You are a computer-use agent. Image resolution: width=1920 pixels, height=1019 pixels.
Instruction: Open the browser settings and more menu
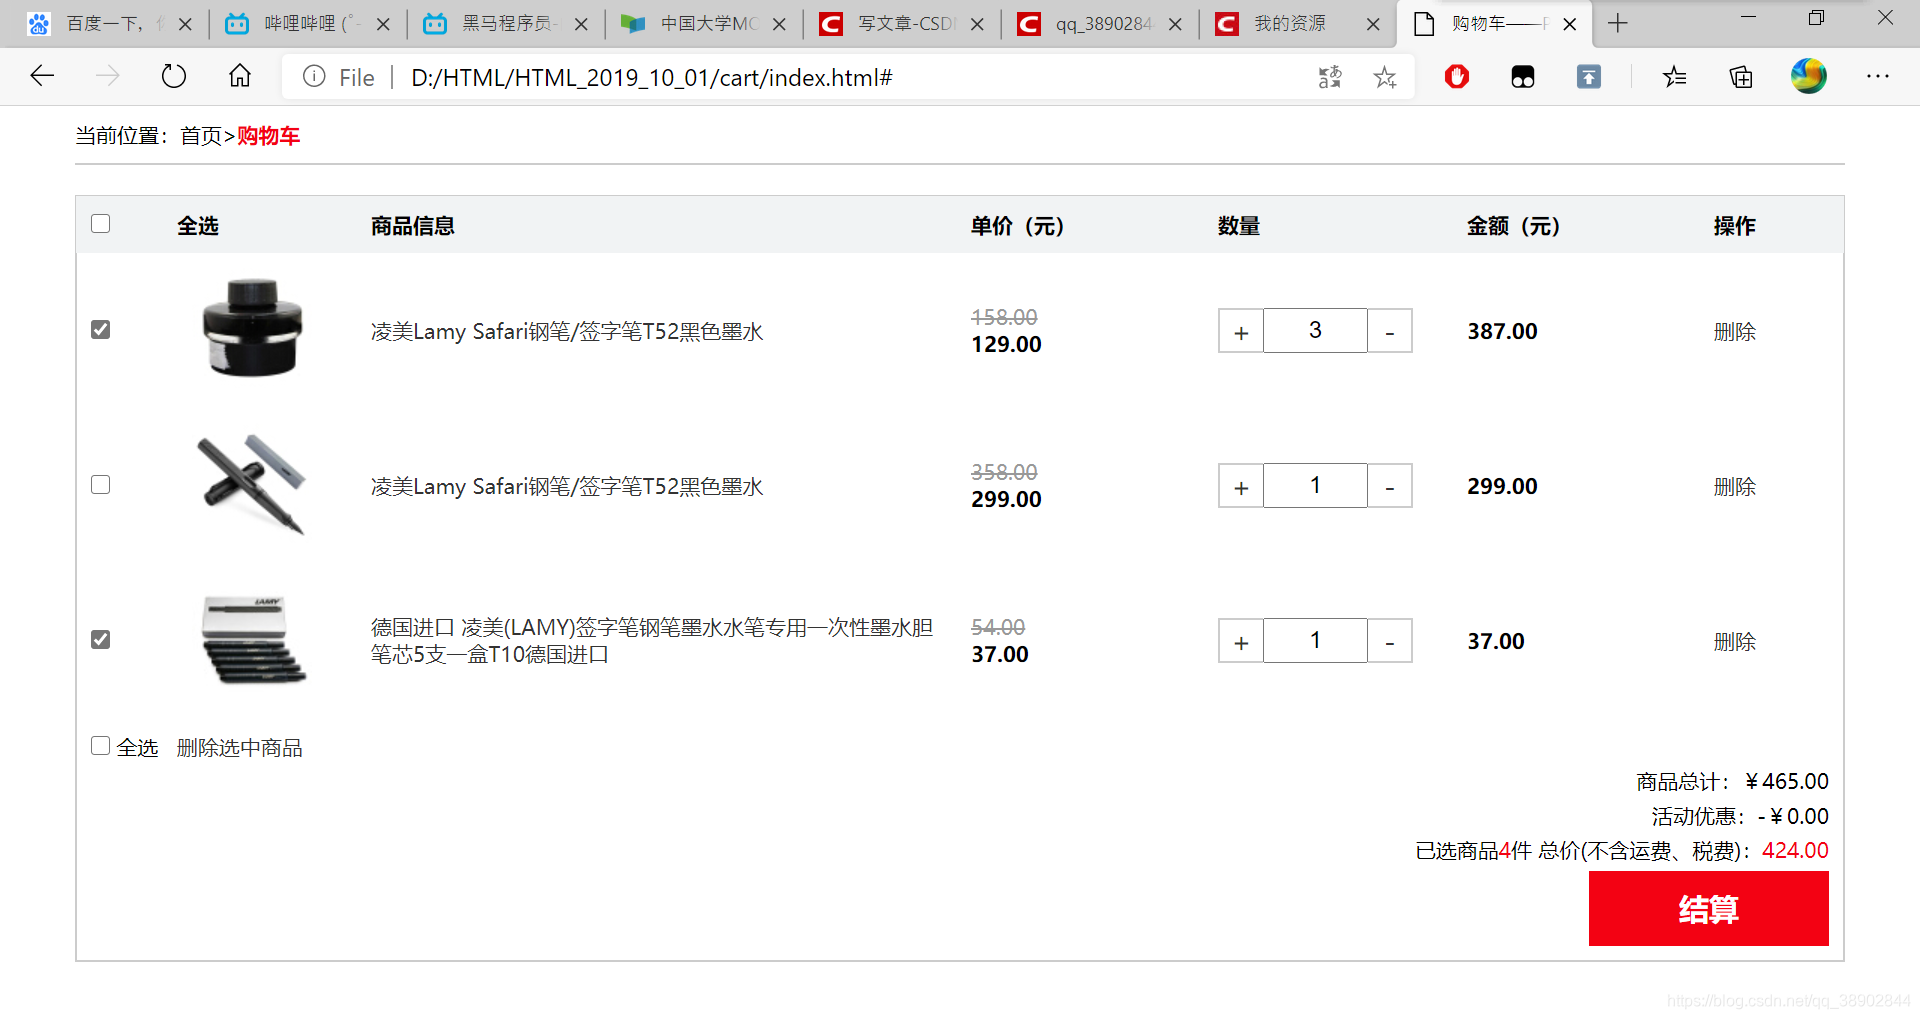click(x=1878, y=76)
